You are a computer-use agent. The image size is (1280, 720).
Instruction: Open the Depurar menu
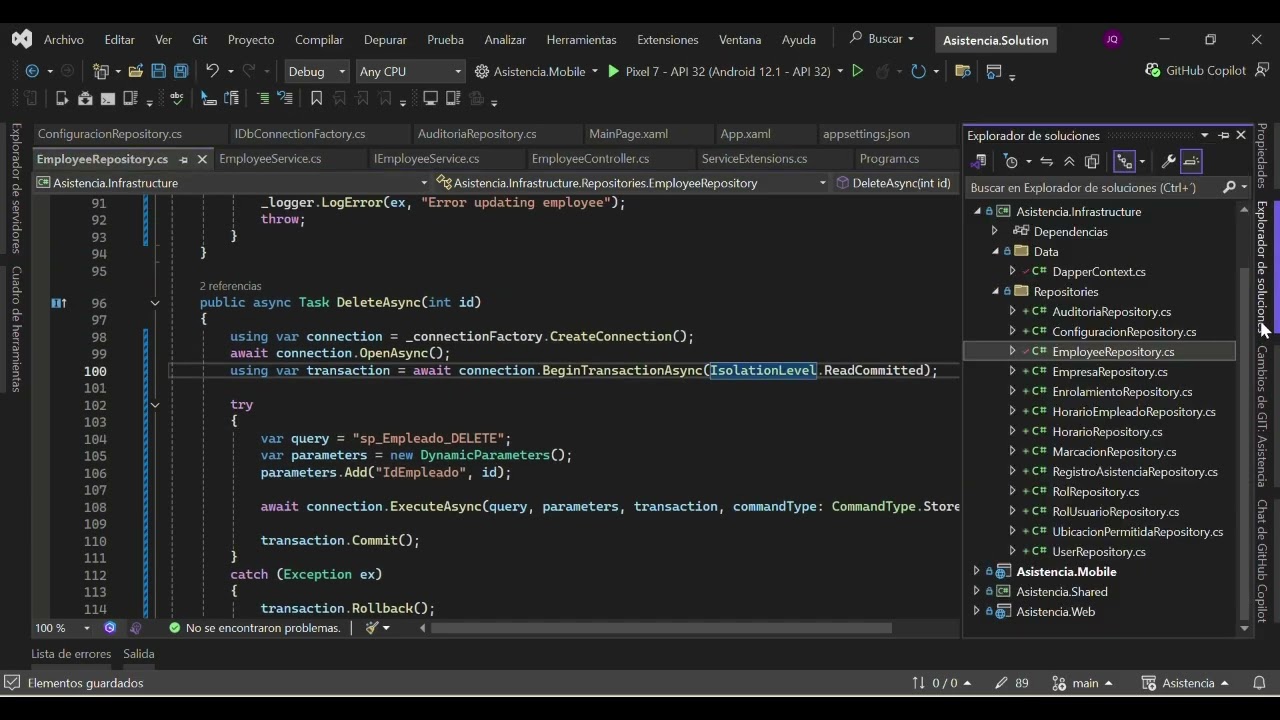pyautogui.click(x=385, y=39)
